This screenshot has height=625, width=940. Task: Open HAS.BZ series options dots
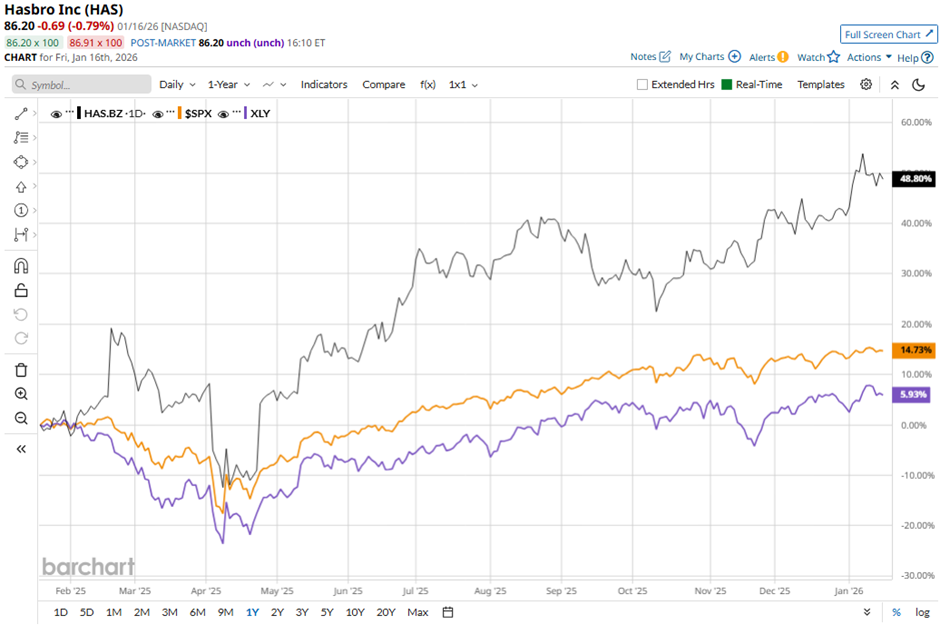tap(70, 112)
